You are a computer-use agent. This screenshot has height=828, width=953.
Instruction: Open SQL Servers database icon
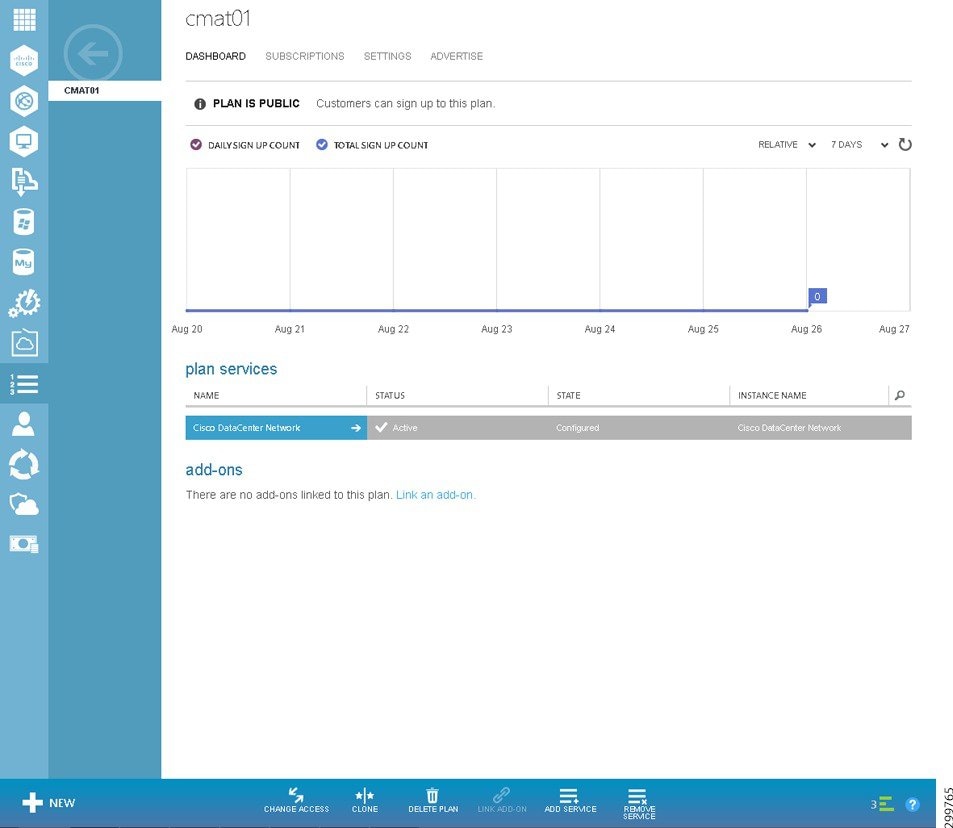pos(24,222)
